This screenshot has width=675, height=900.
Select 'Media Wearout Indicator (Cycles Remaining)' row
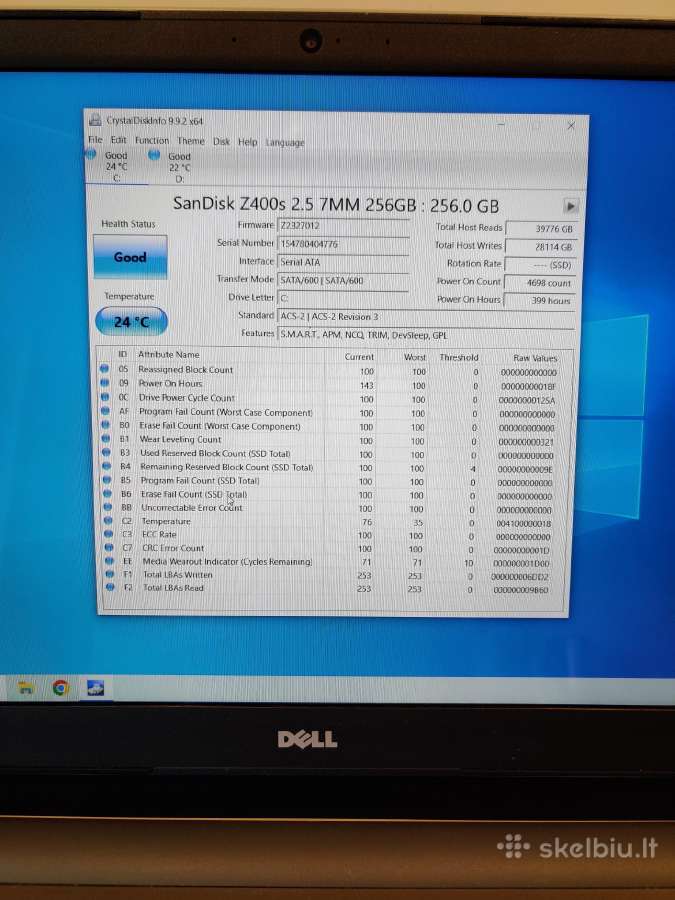coord(333,562)
